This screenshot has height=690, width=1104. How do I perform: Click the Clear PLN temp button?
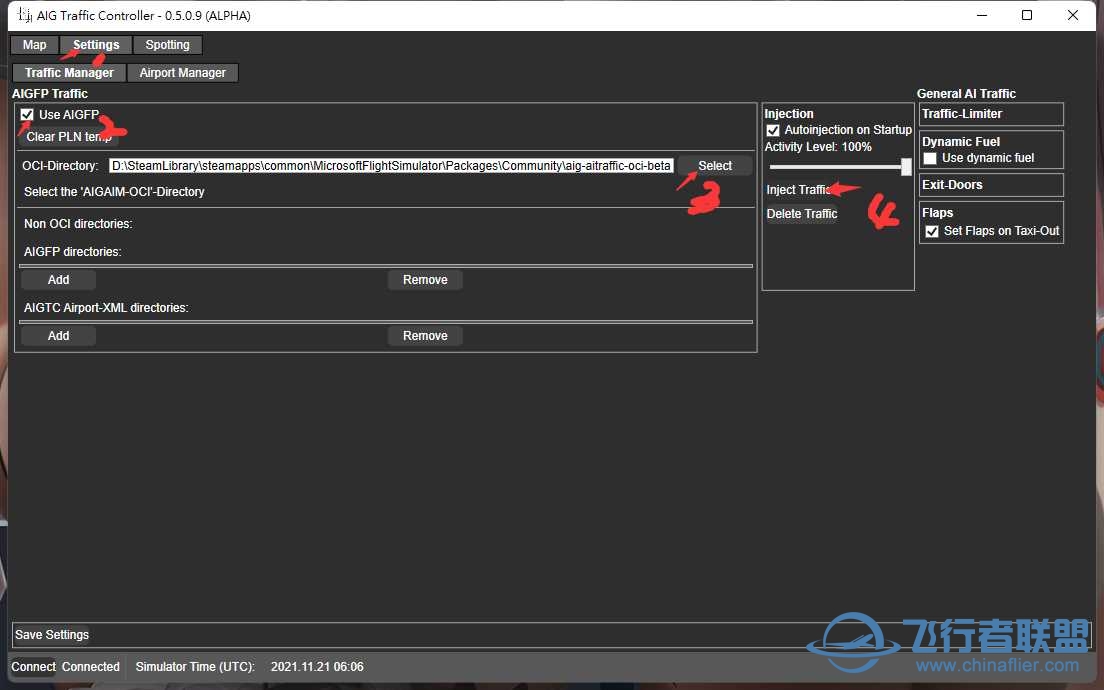coord(69,137)
